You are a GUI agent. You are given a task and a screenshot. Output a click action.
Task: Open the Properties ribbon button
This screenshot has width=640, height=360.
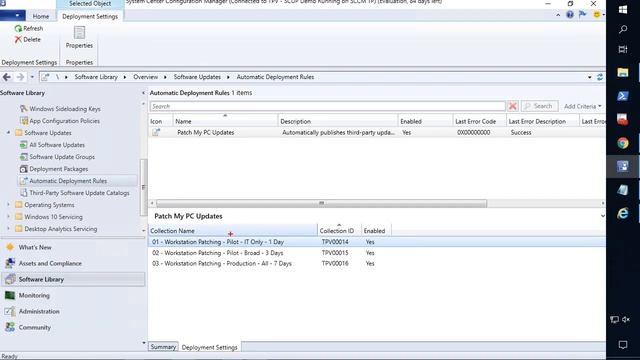click(79, 38)
